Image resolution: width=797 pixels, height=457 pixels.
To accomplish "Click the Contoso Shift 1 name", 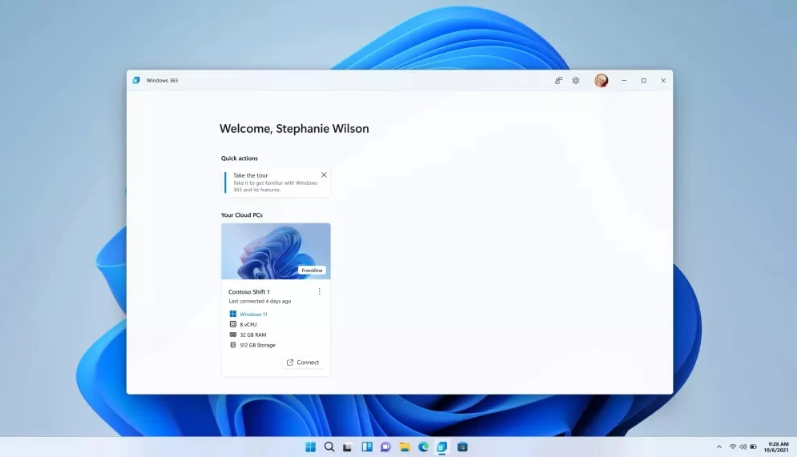I will [x=249, y=292].
